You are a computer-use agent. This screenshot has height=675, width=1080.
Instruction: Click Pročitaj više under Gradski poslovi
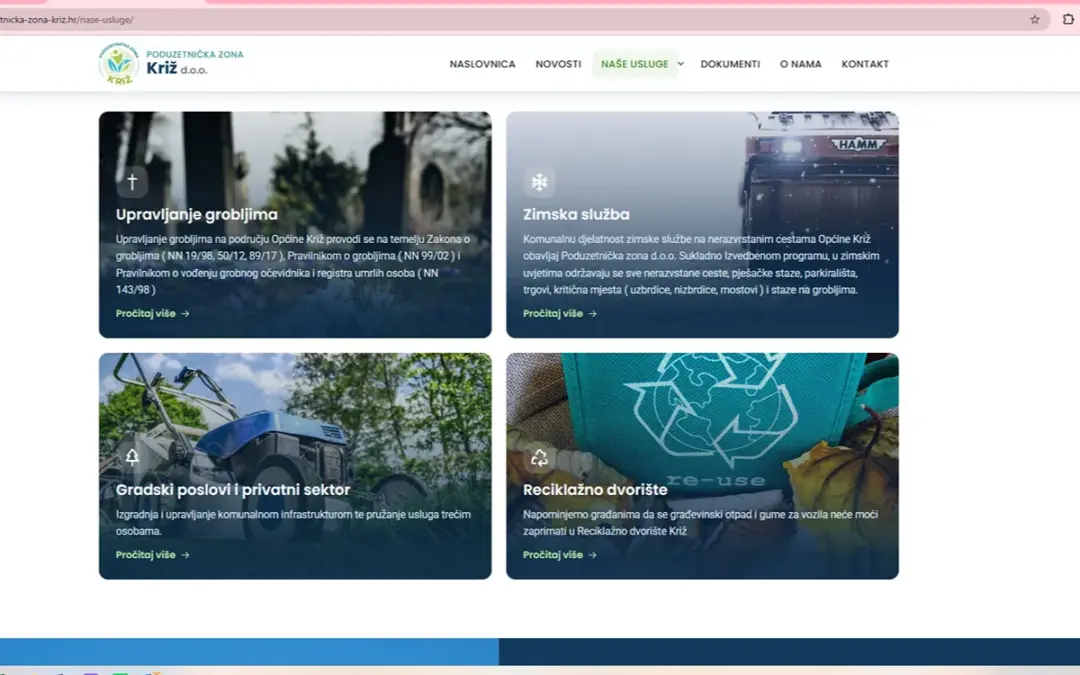pyautogui.click(x=152, y=554)
